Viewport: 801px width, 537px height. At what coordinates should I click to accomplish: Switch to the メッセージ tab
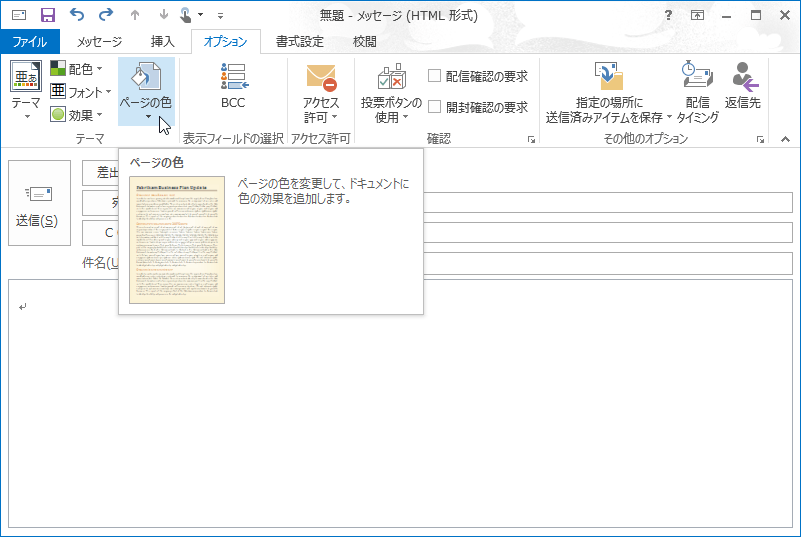[100, 41]
